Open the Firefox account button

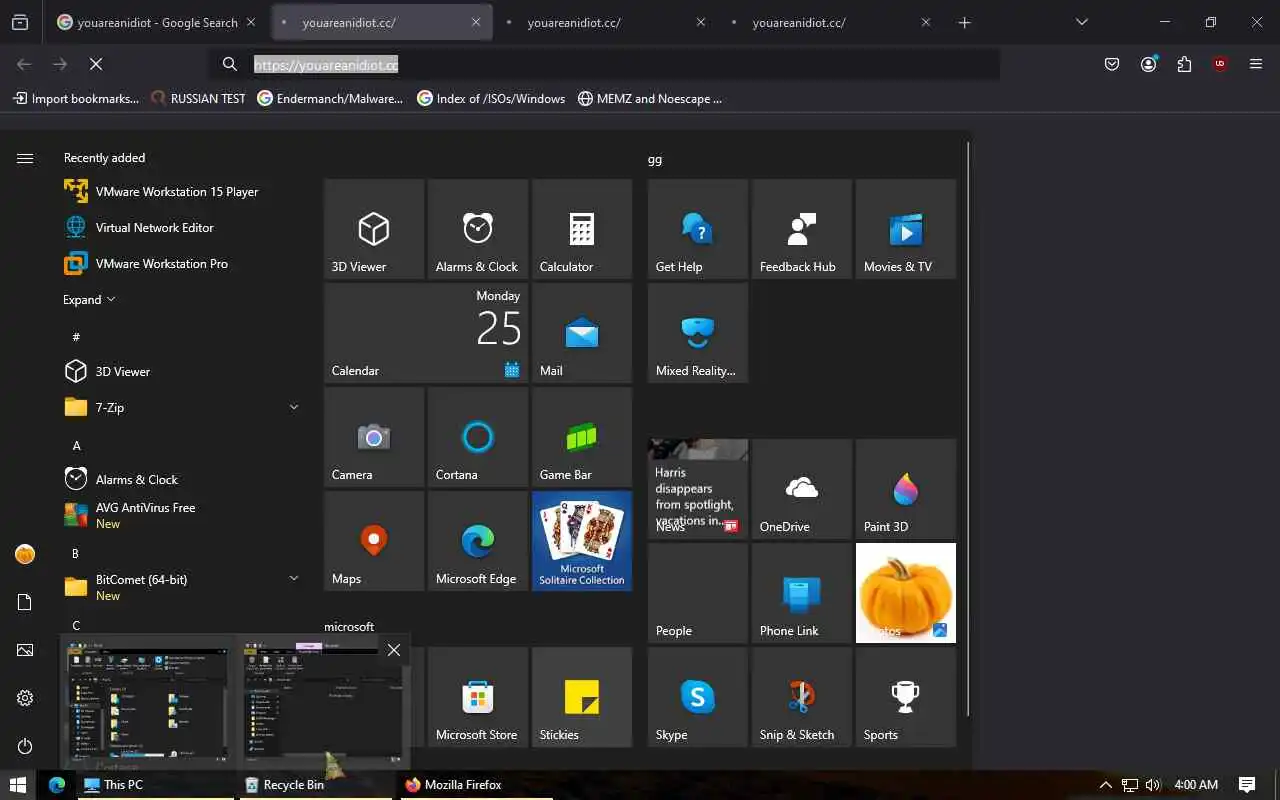click(x=1148, y=64)
